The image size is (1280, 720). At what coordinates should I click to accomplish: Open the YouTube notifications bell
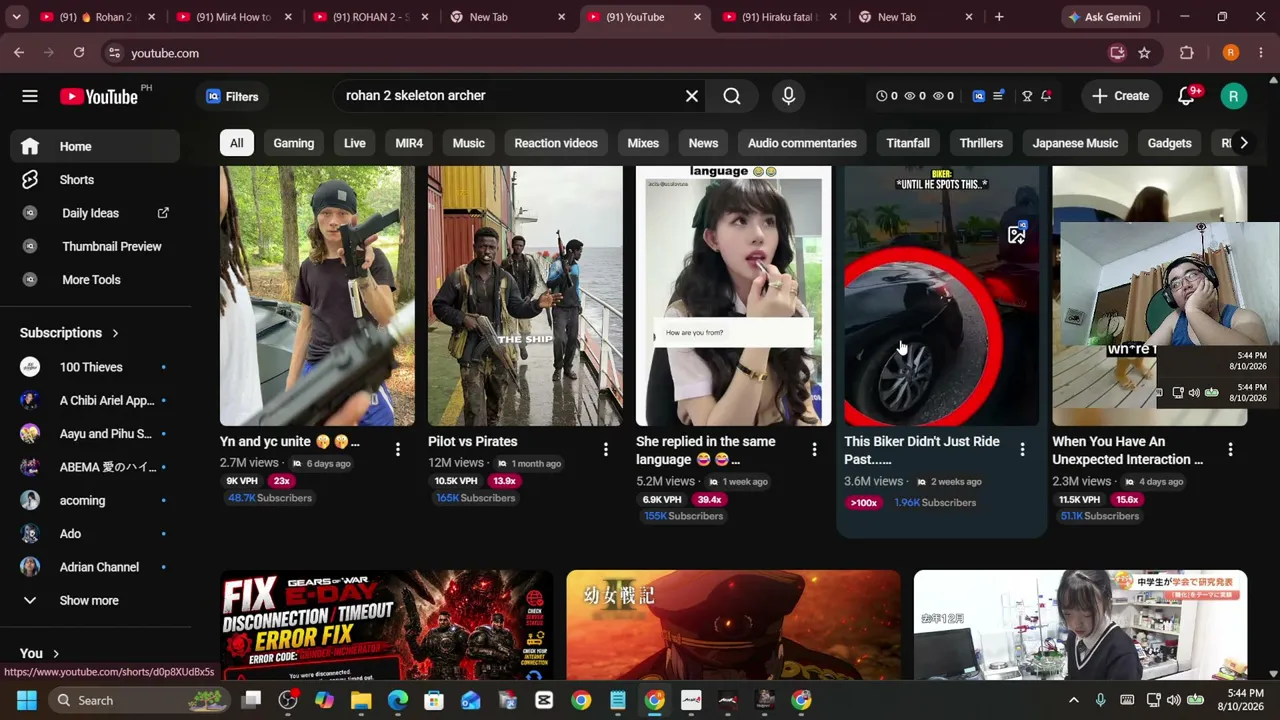point(1187,96)
